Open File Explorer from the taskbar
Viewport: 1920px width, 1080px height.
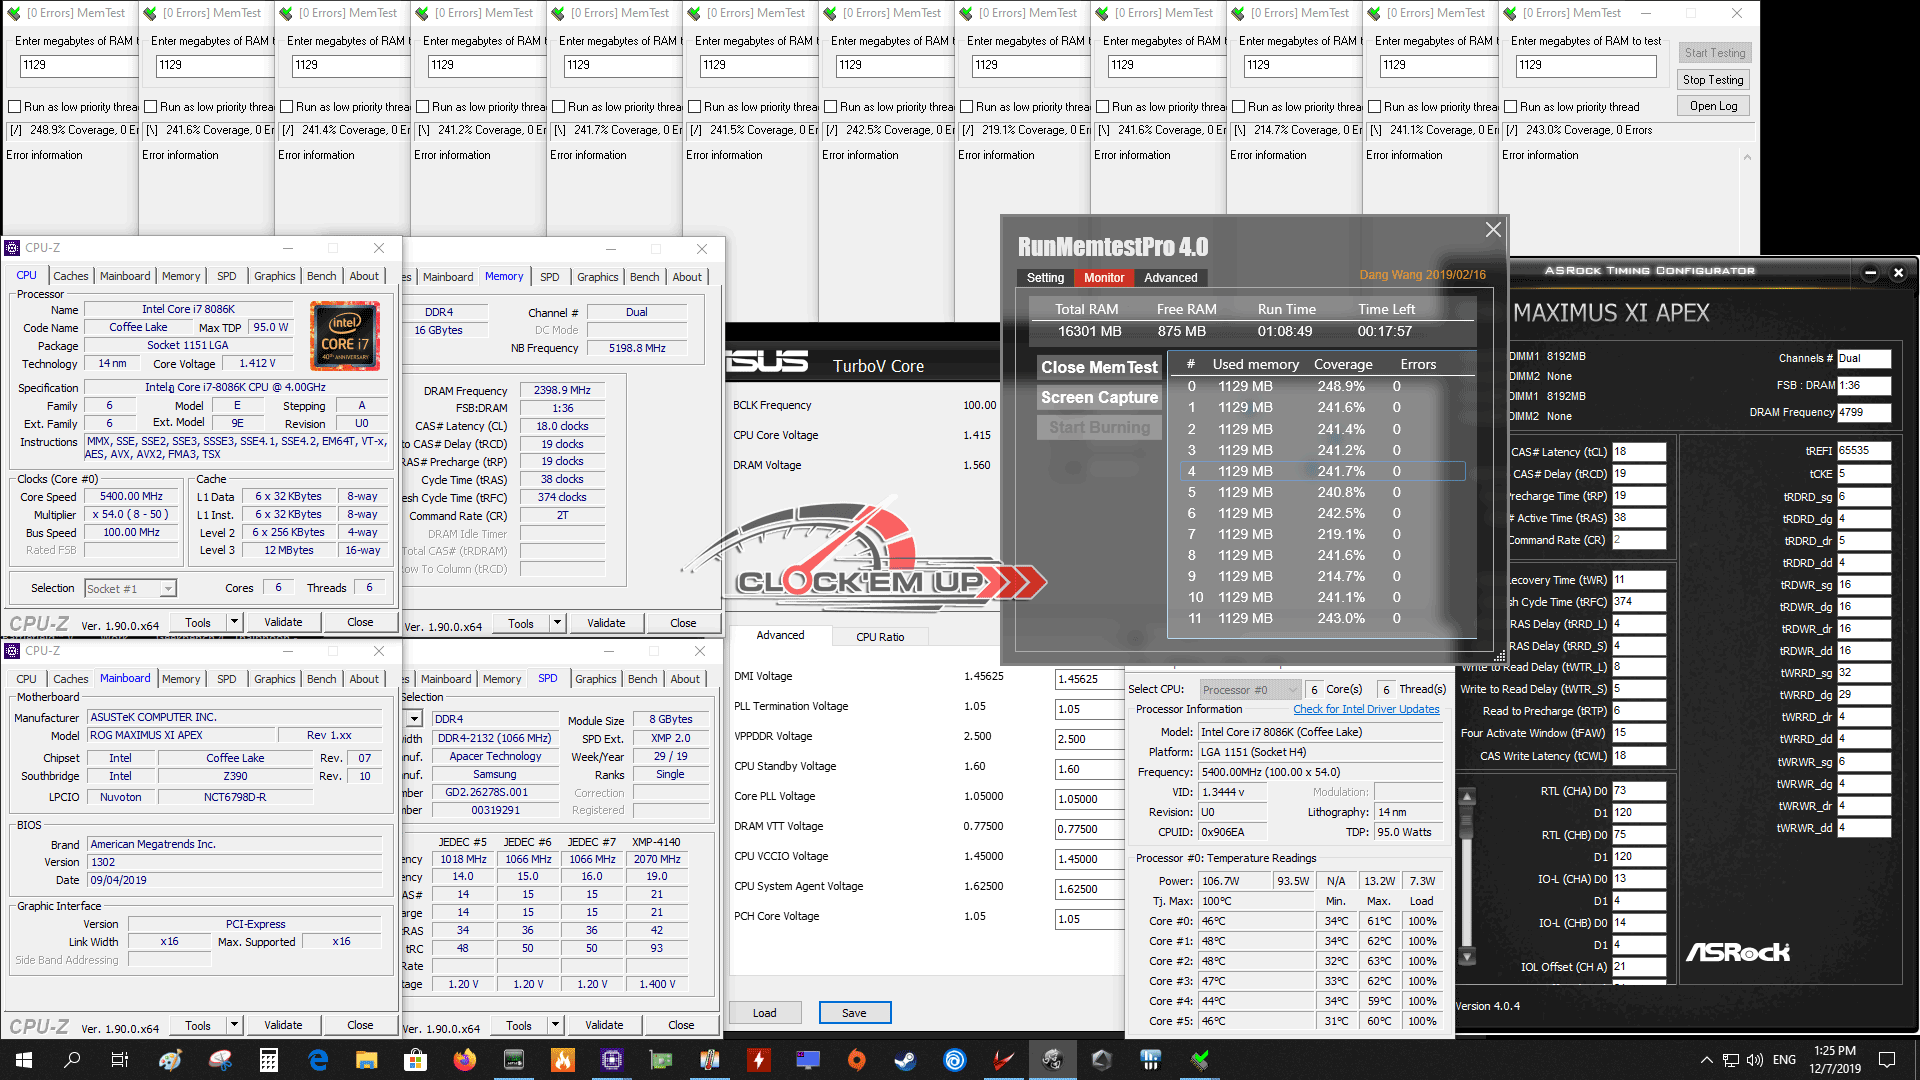[366, 1060]
